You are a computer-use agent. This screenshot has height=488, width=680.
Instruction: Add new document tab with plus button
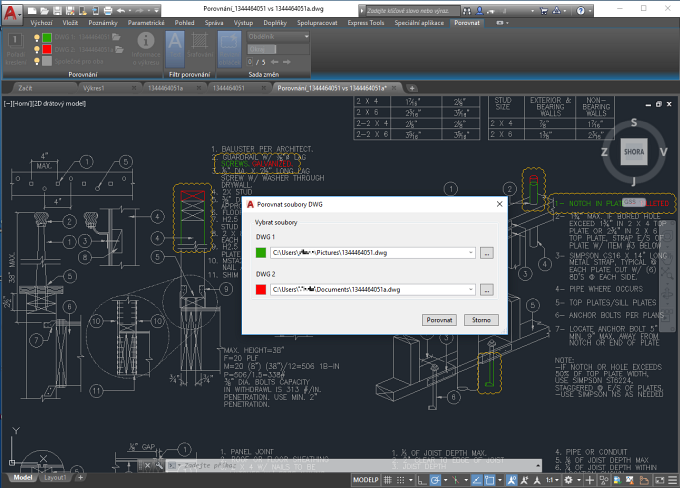(x=412, y=88)
